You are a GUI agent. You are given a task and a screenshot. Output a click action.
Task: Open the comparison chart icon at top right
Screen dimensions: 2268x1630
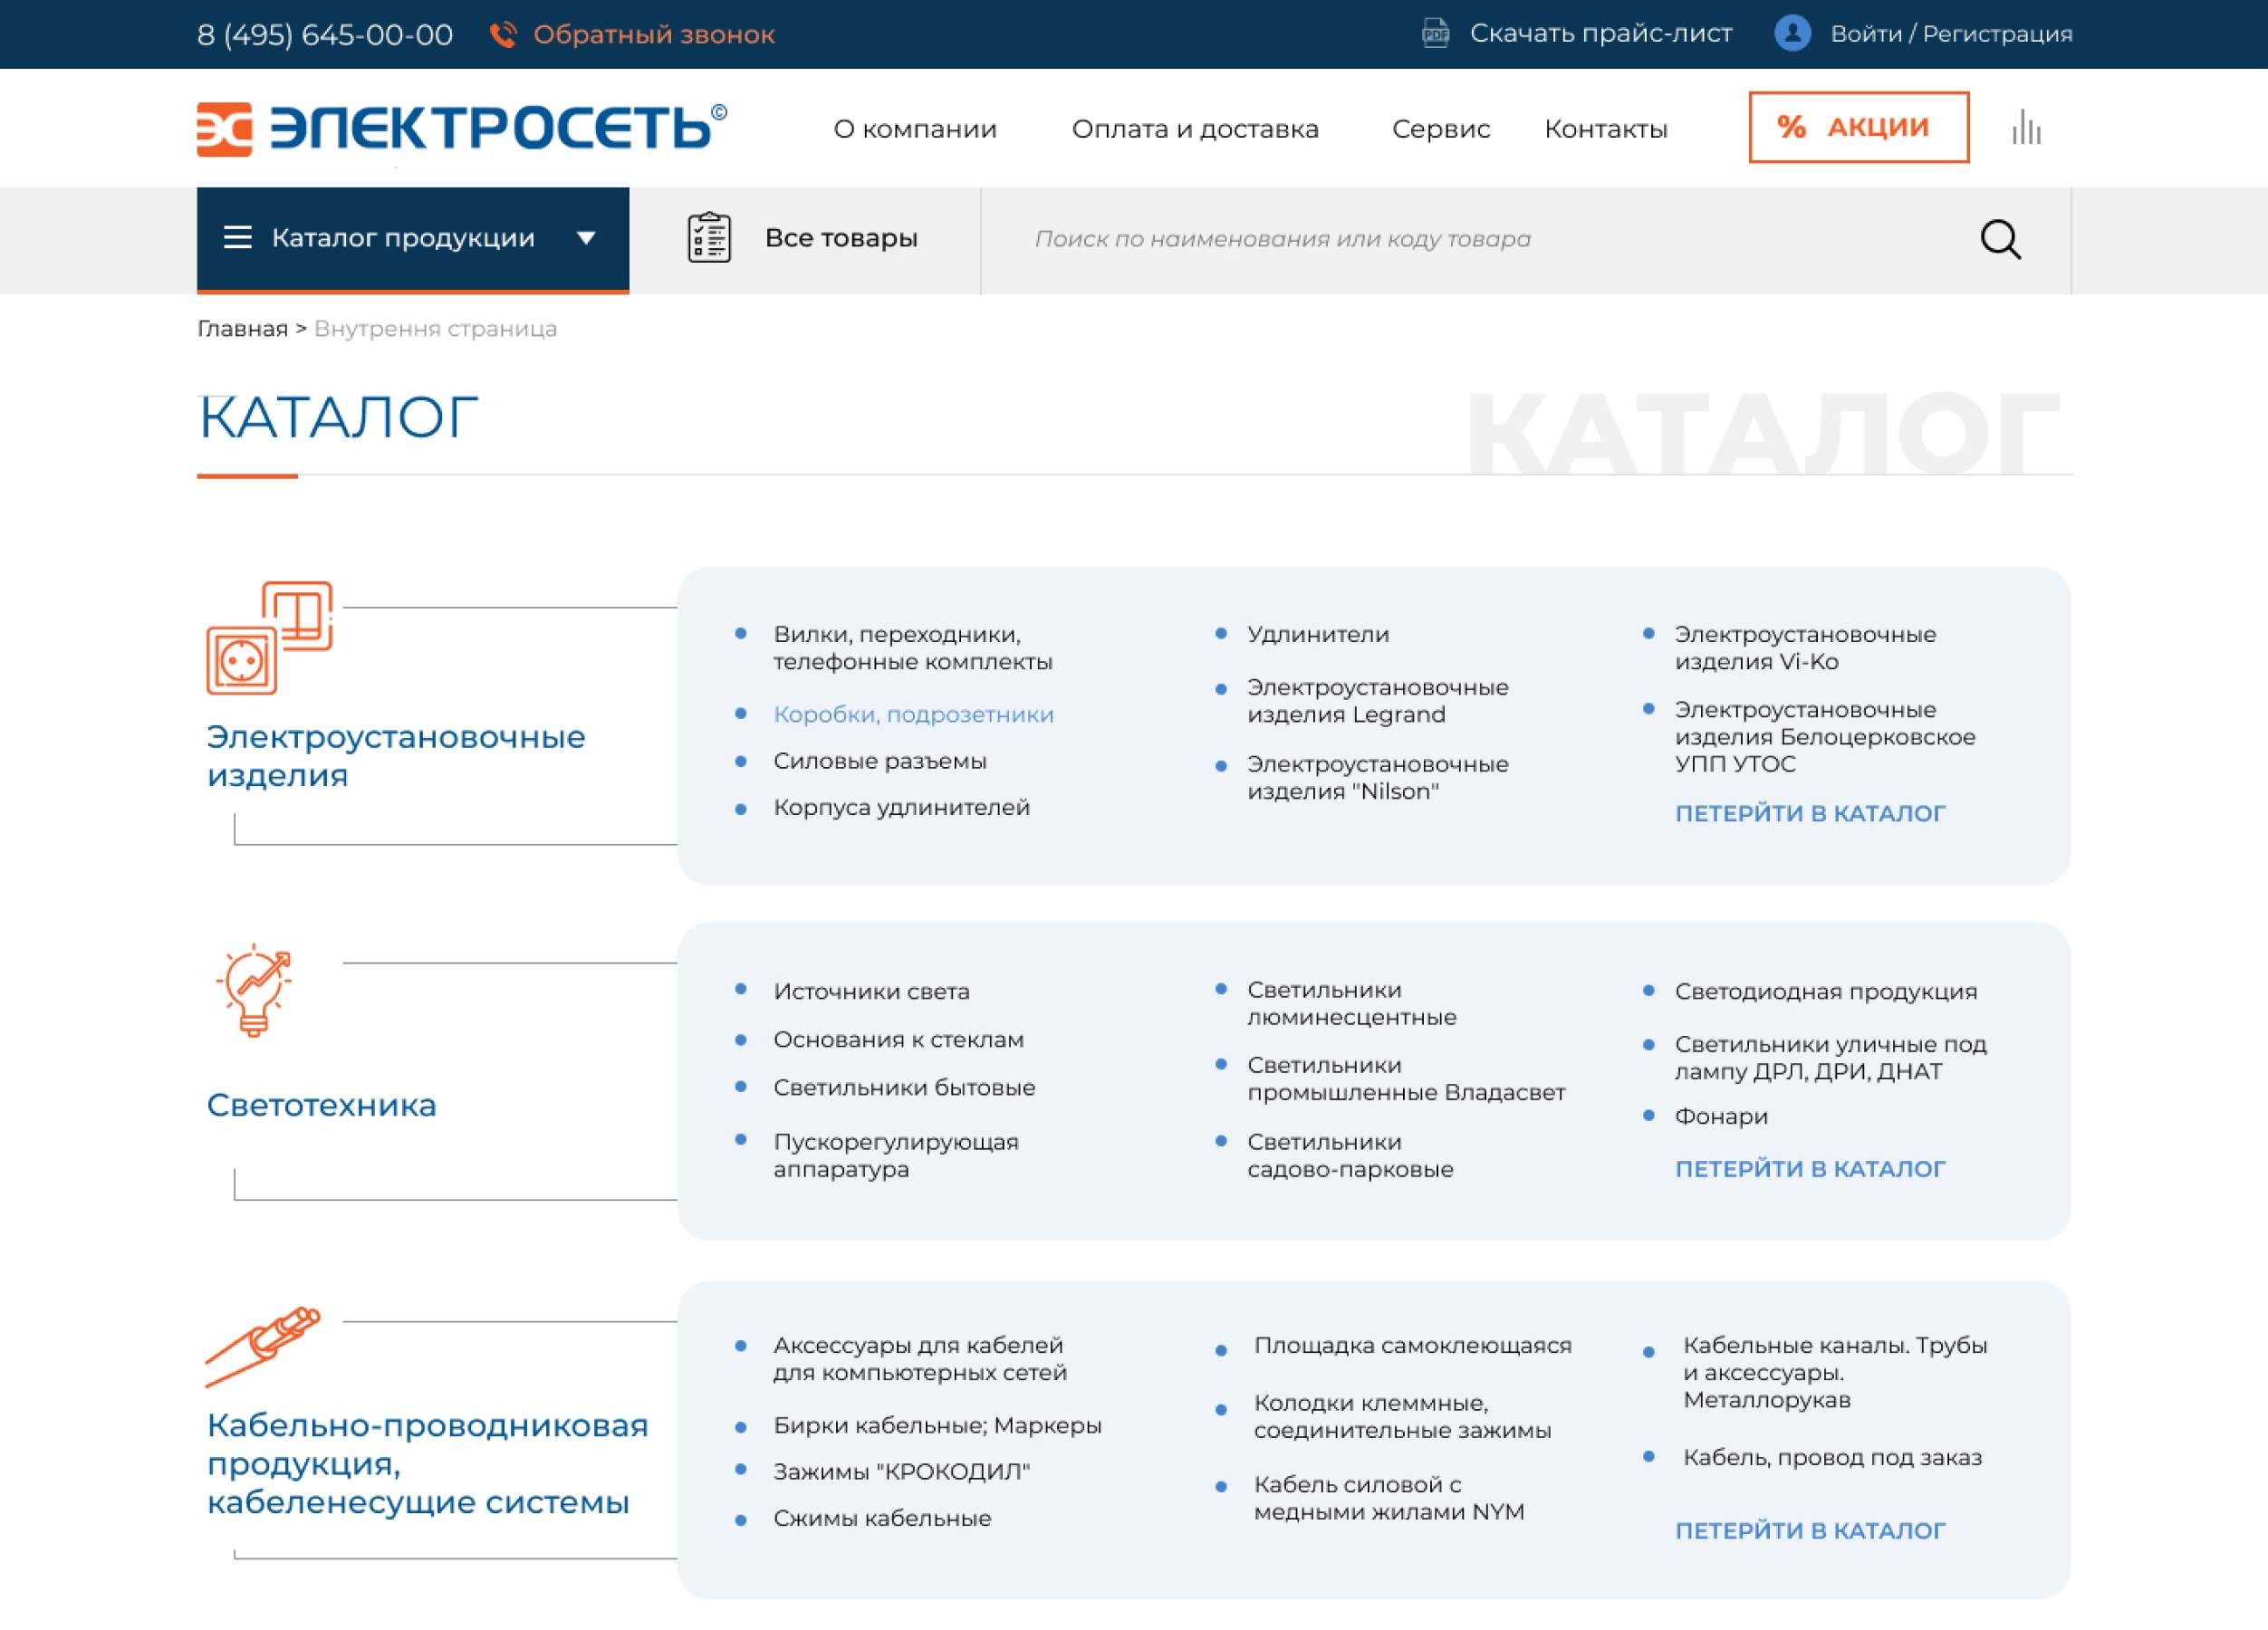pos(2026,128)
